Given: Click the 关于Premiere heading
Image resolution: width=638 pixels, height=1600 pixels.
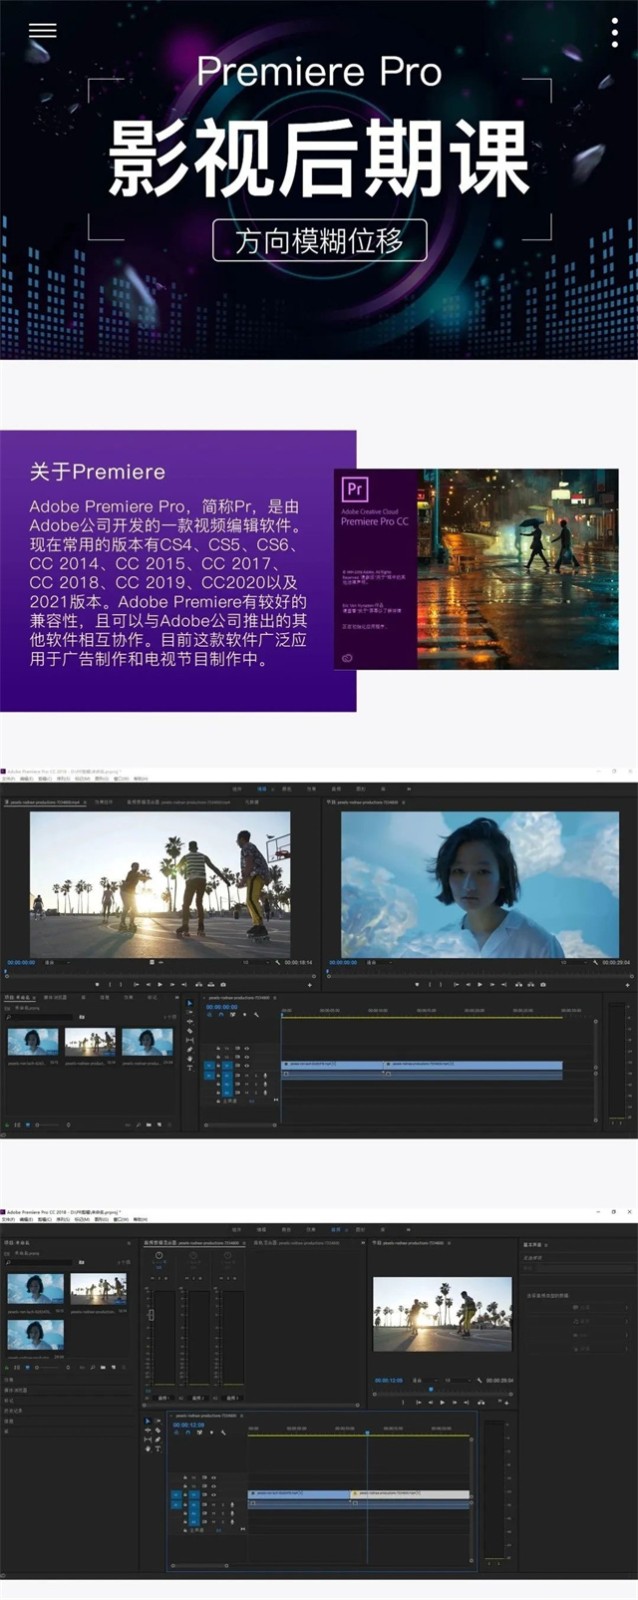Looking at the screenshot, I should click(97, 472).
